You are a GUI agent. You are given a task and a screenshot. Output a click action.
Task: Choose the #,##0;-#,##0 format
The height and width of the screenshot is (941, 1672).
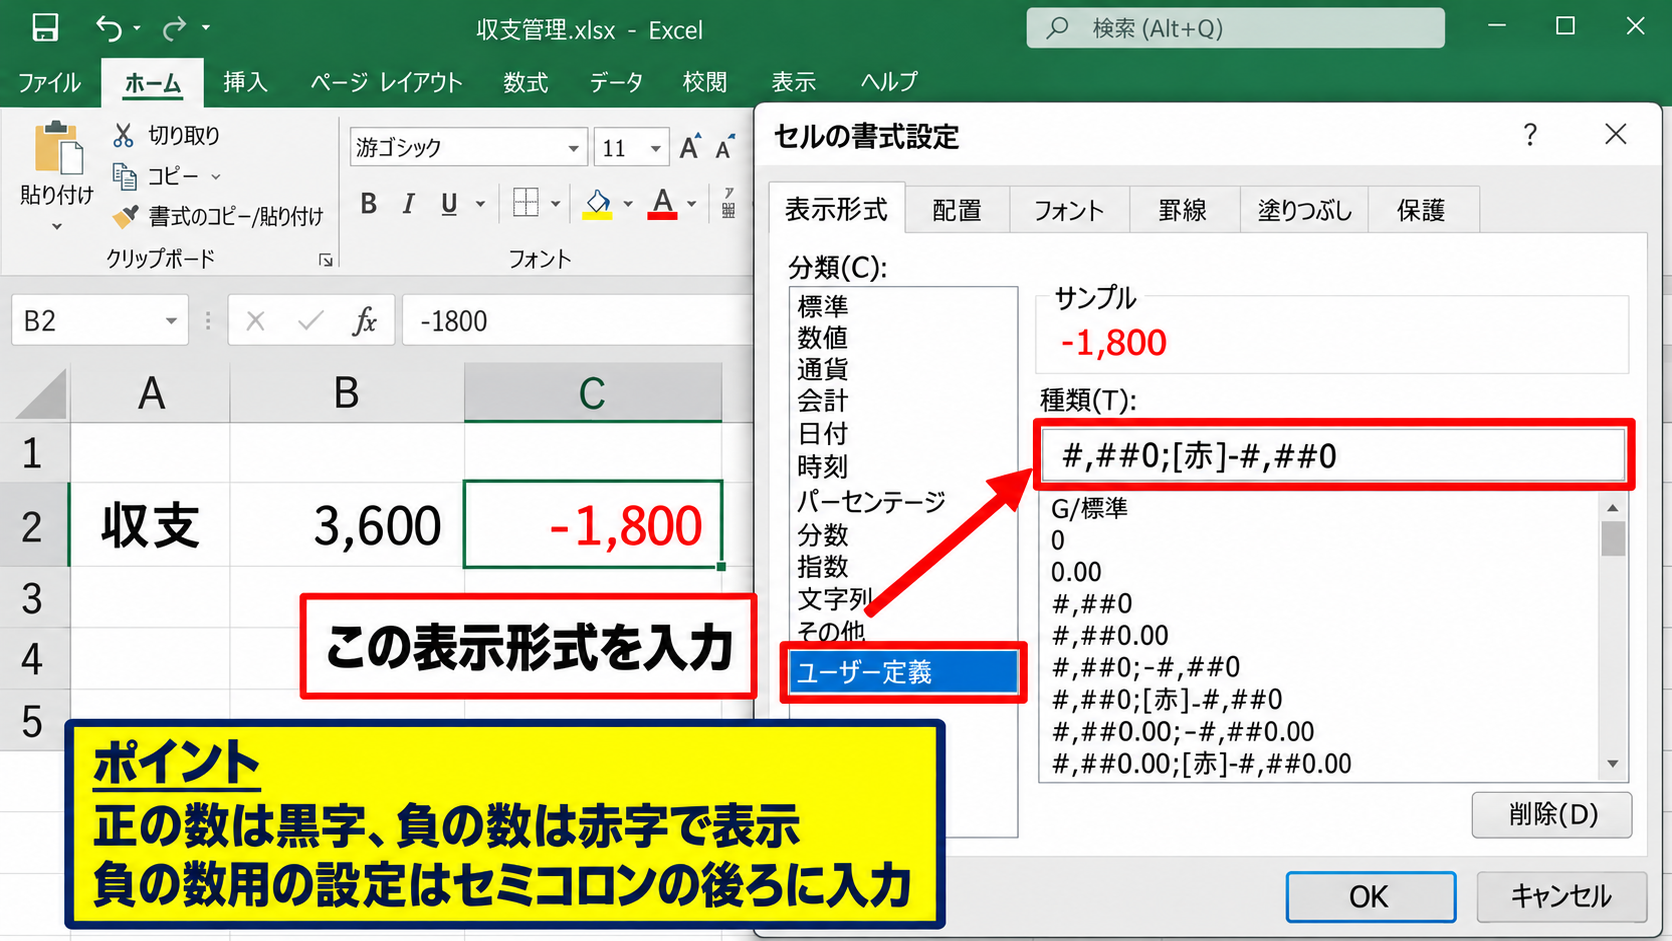tap(1146, 667)
